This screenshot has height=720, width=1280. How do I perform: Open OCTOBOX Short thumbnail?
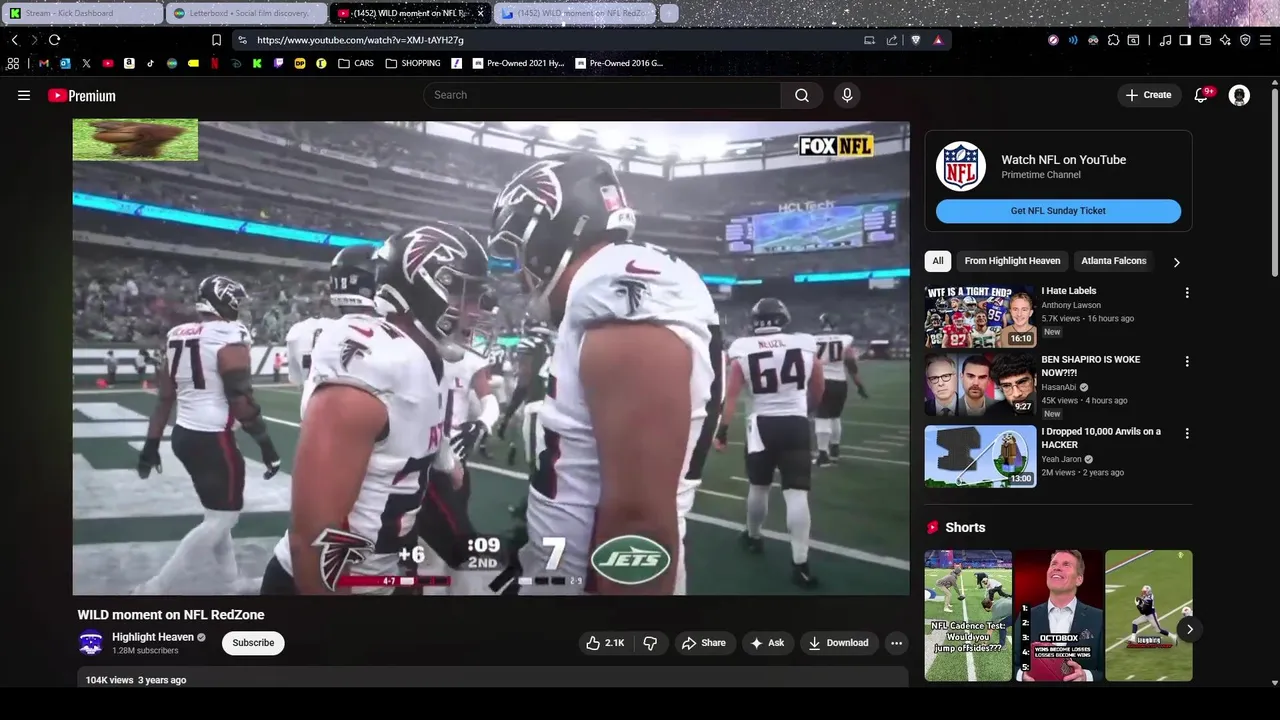click(1058, 615)
